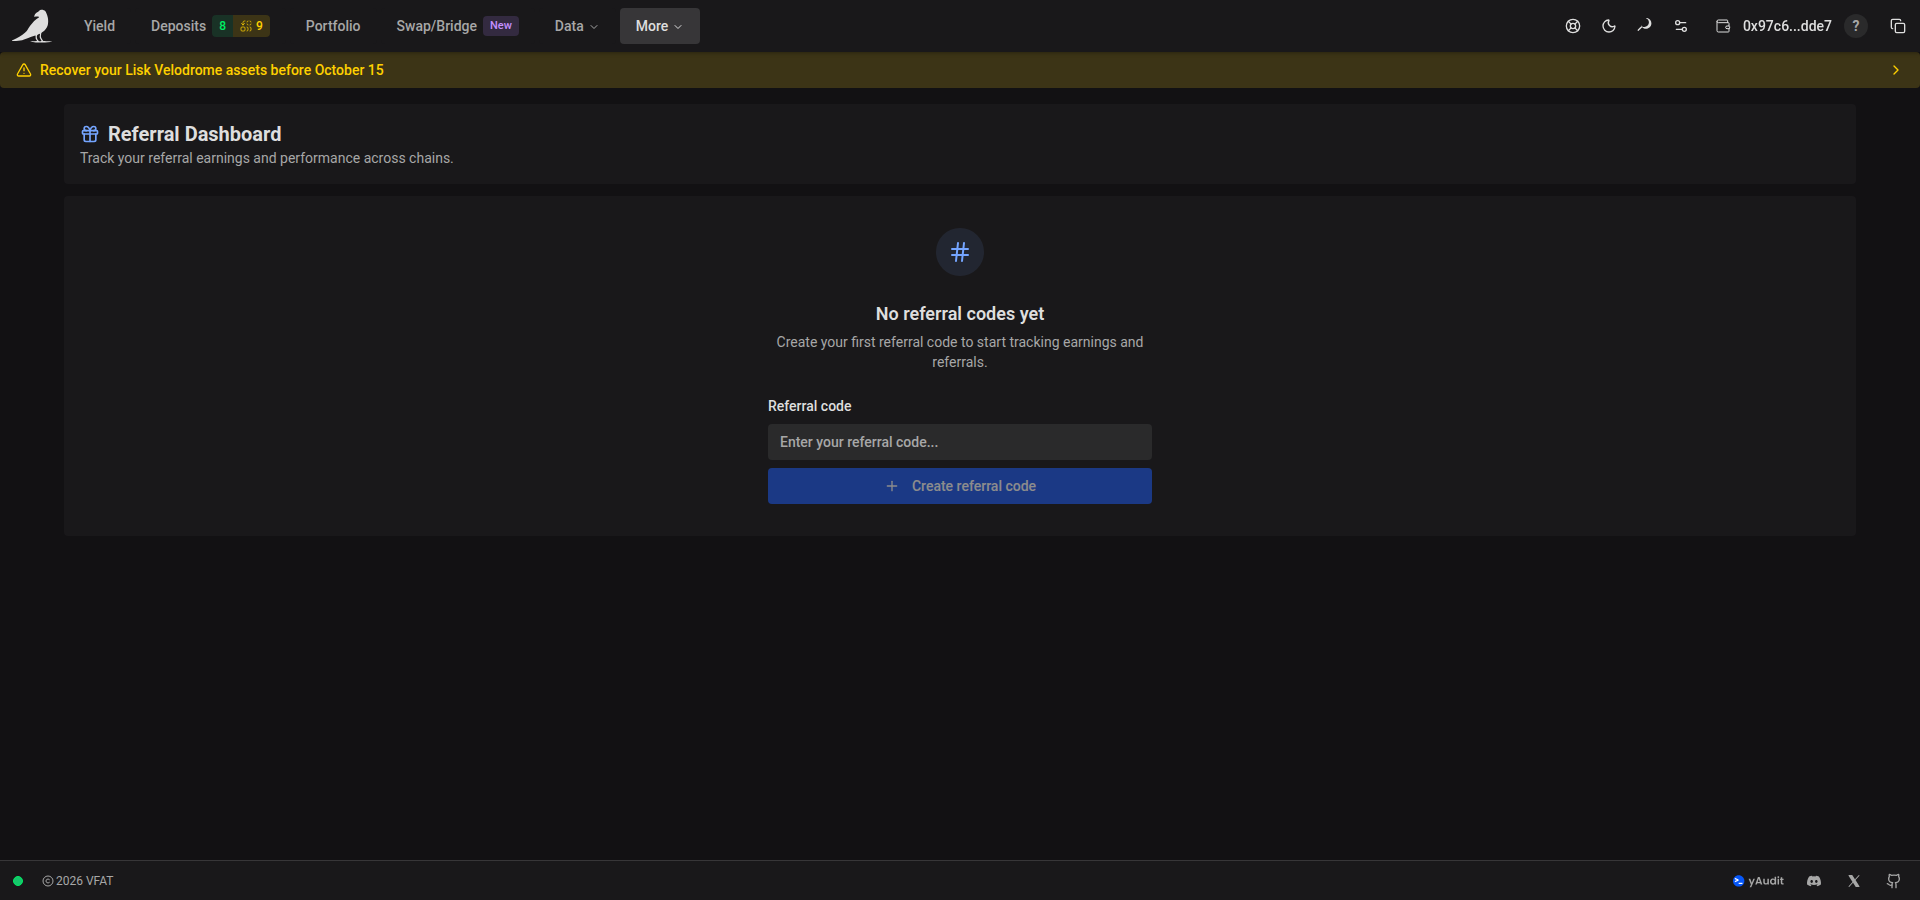Screen dimensions: 1920x900
Task: Click the question mark help button
Action: coord(1856,26)
